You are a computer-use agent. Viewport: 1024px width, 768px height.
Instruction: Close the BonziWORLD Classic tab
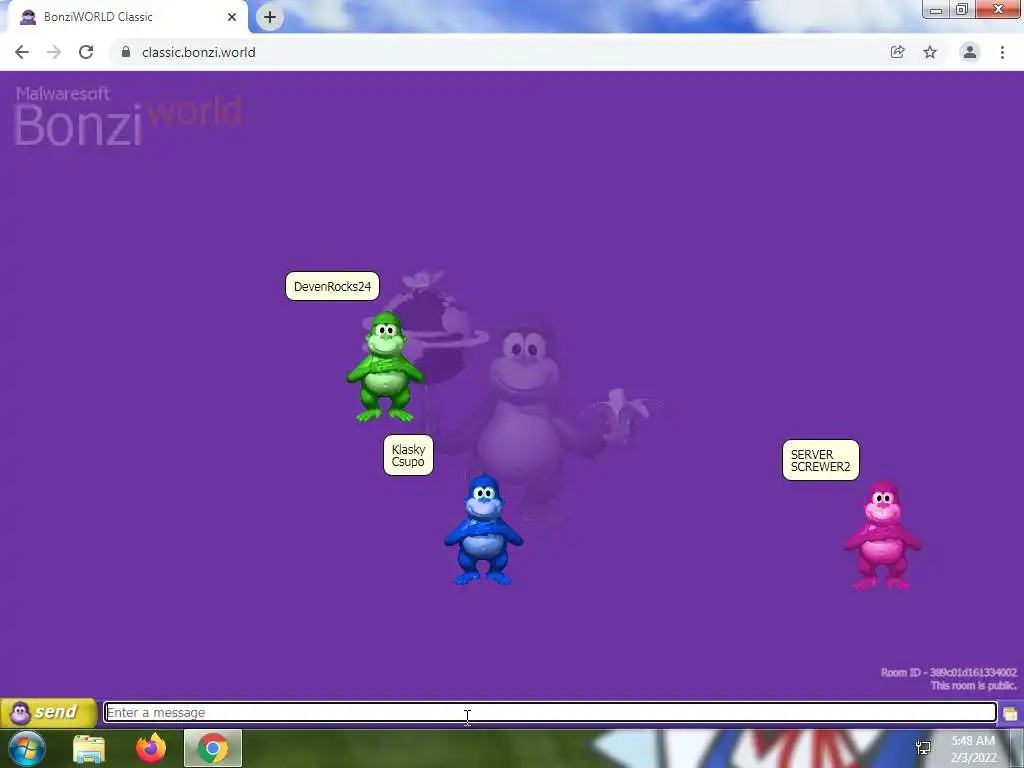coord(232,17)
